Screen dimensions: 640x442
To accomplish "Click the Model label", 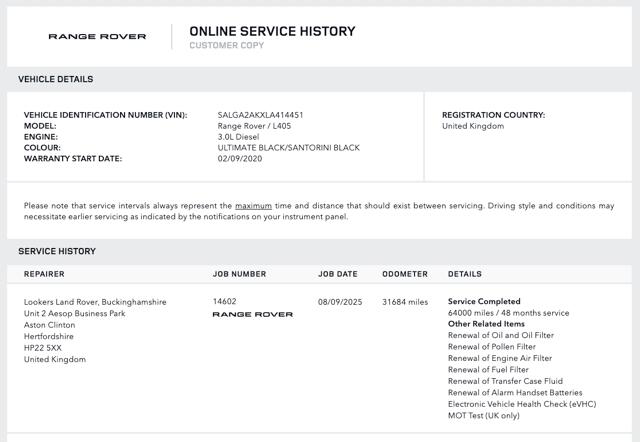I will tap(40, 126).
